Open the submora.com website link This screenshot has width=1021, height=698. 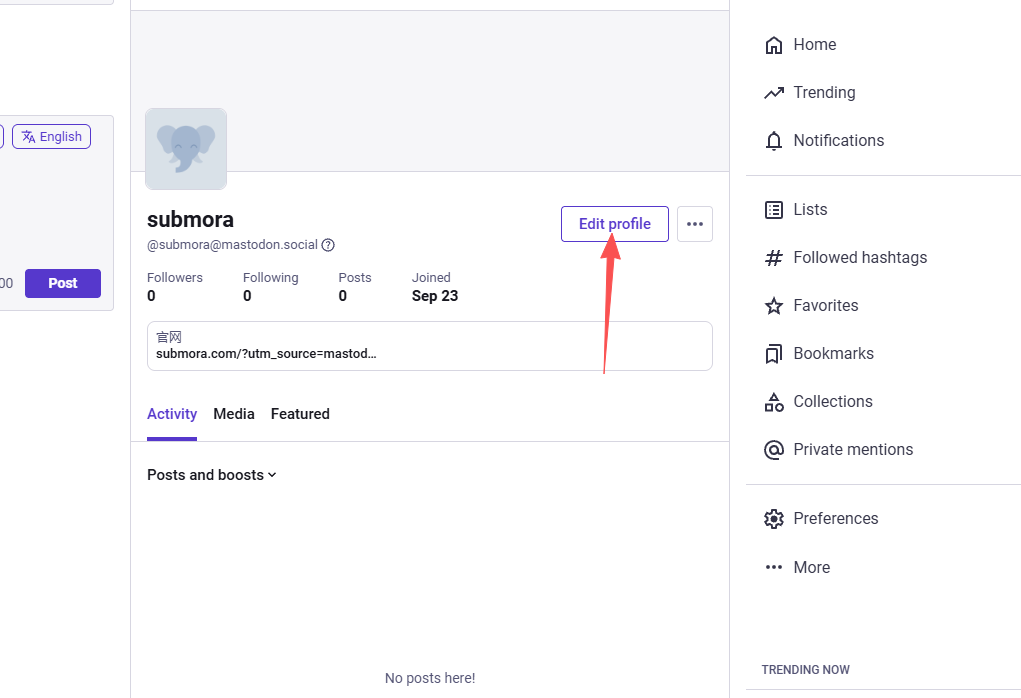pos(266,354)
